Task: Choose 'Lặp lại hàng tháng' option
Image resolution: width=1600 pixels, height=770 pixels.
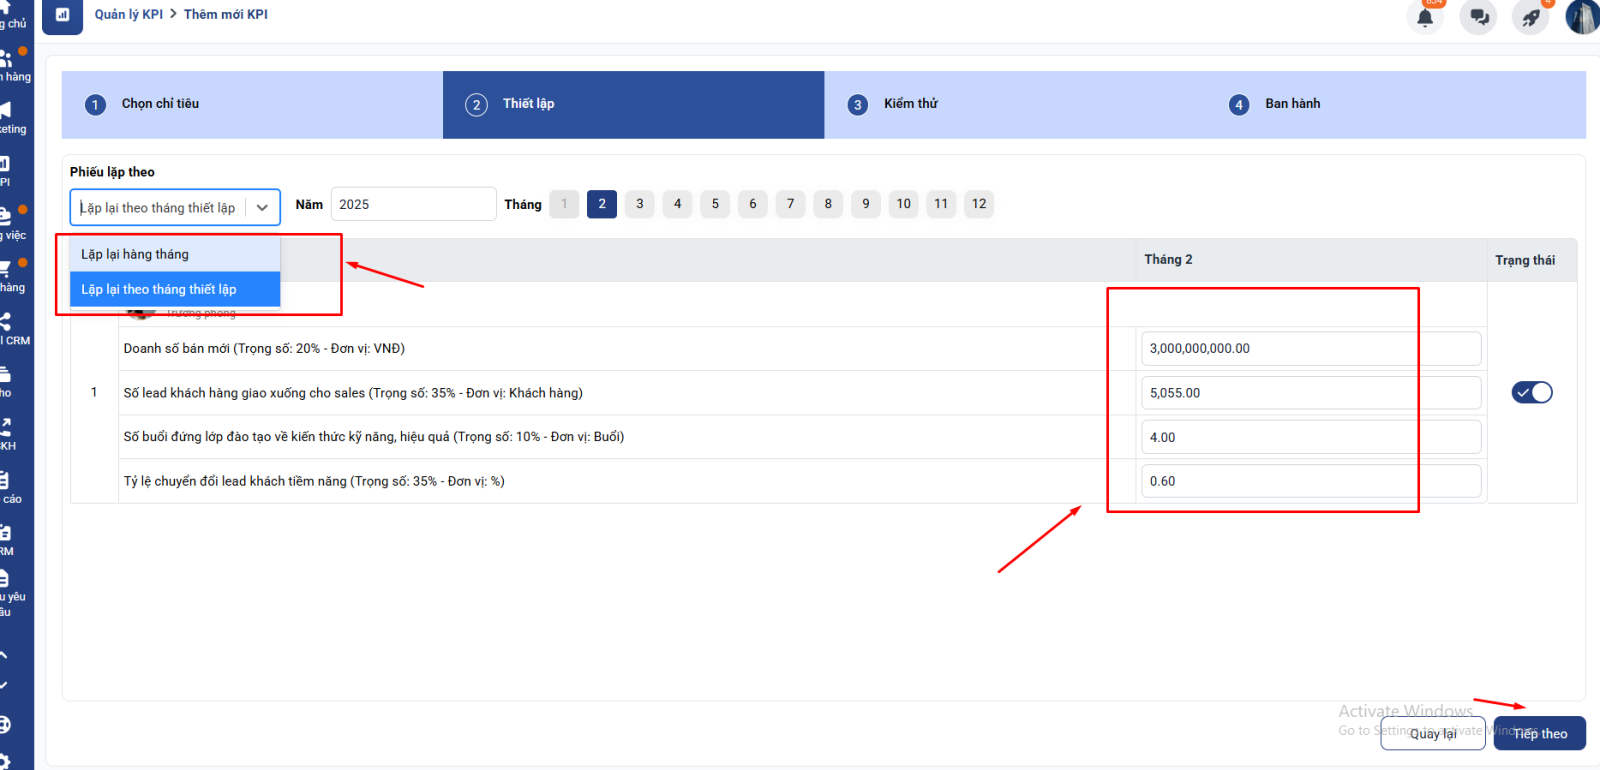Action: click(174, 254)
